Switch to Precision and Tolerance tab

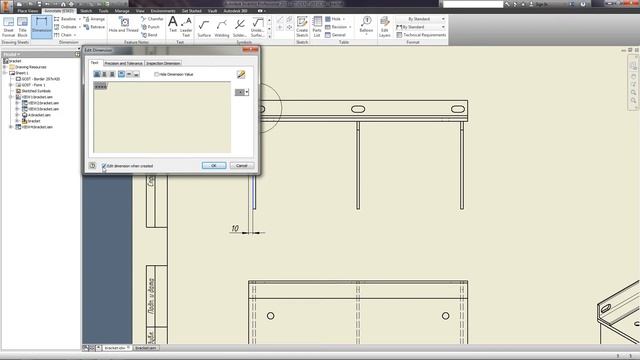coord(123,63)
